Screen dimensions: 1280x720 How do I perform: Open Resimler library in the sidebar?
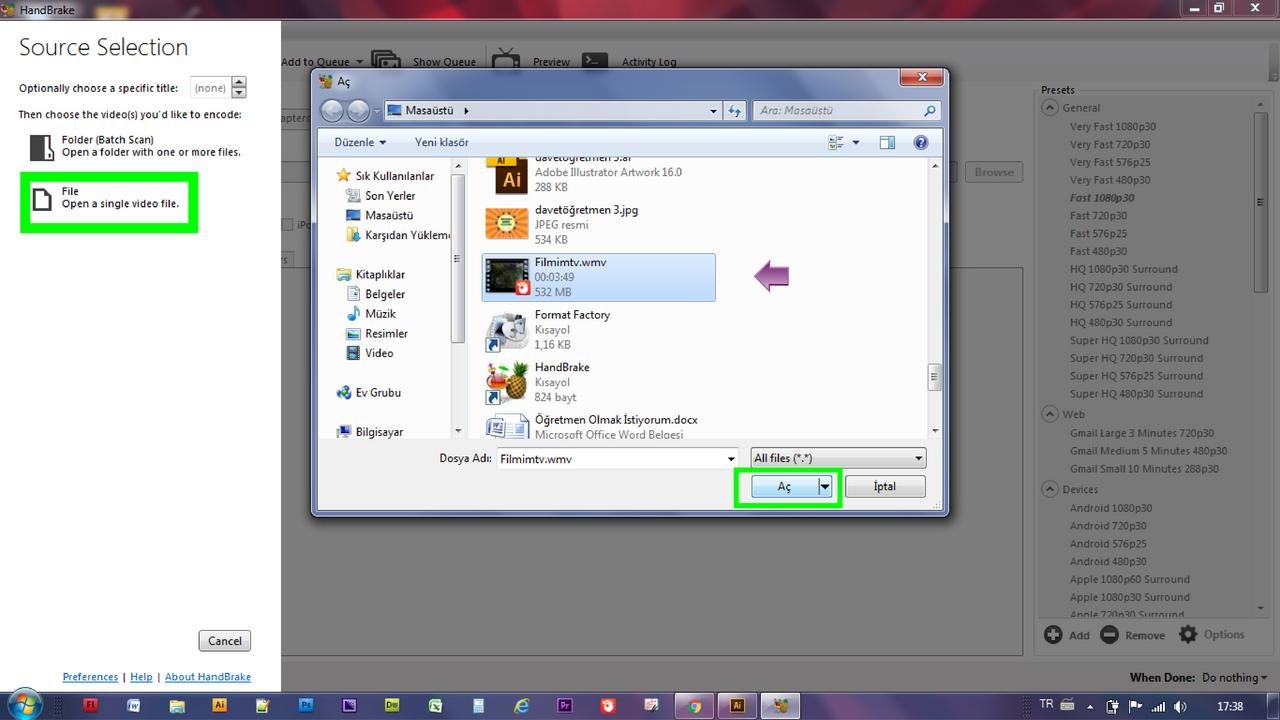click(x=376, y=333)
